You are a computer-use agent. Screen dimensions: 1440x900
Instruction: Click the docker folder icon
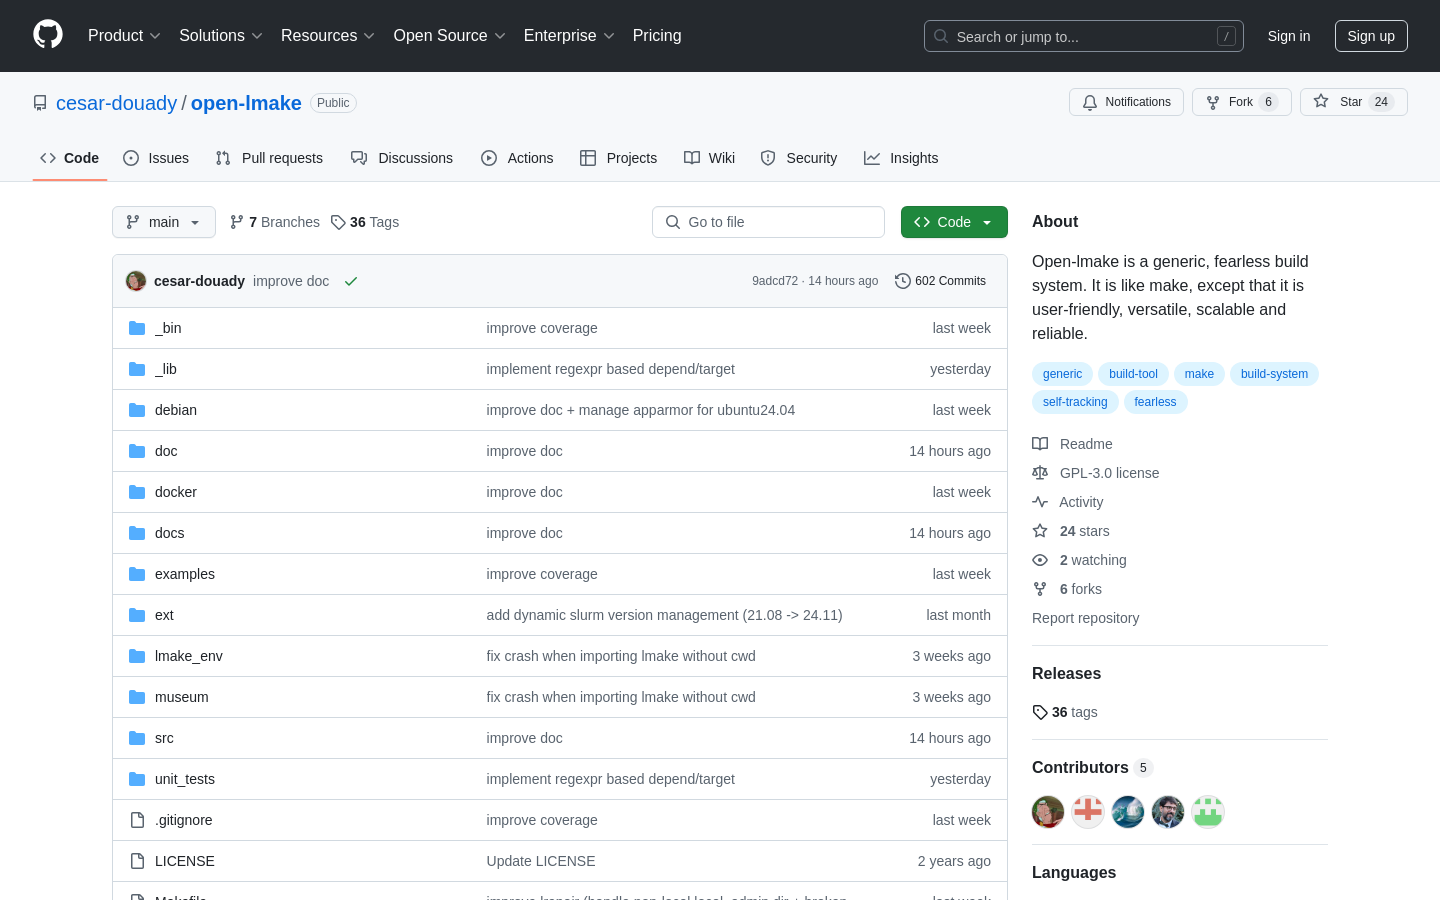pos(137,492)
